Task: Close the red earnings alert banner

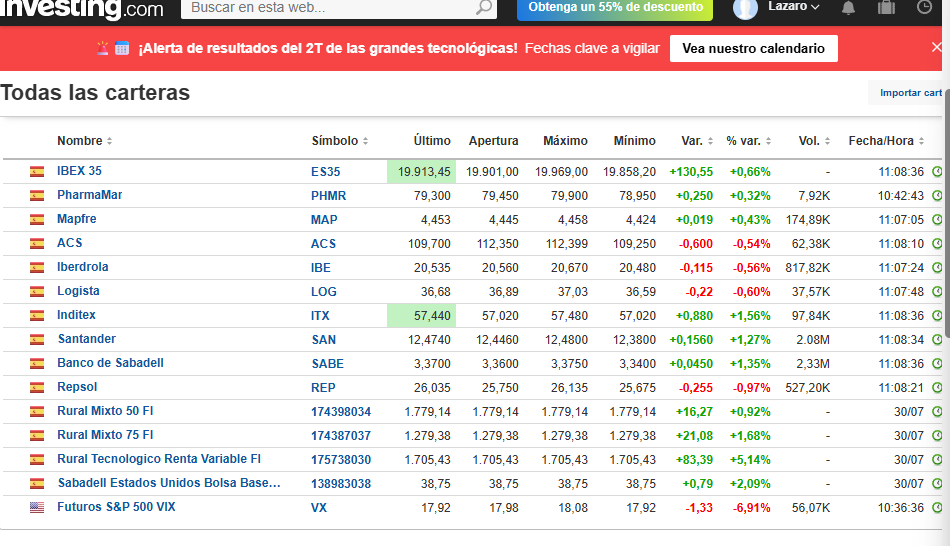Action: click(x=937, y=47)
